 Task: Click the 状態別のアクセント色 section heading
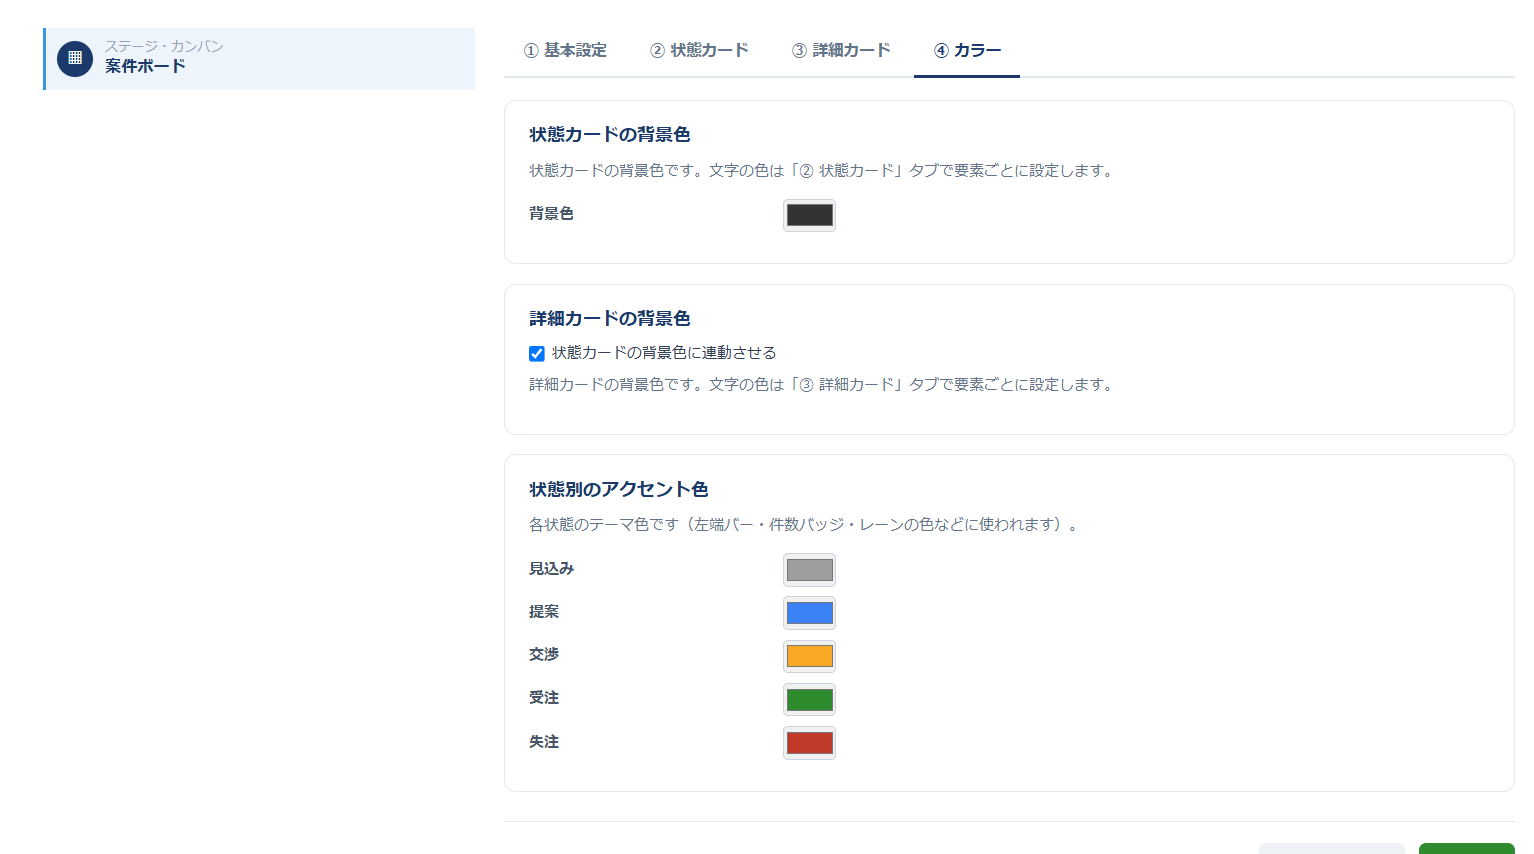(619, 489)
